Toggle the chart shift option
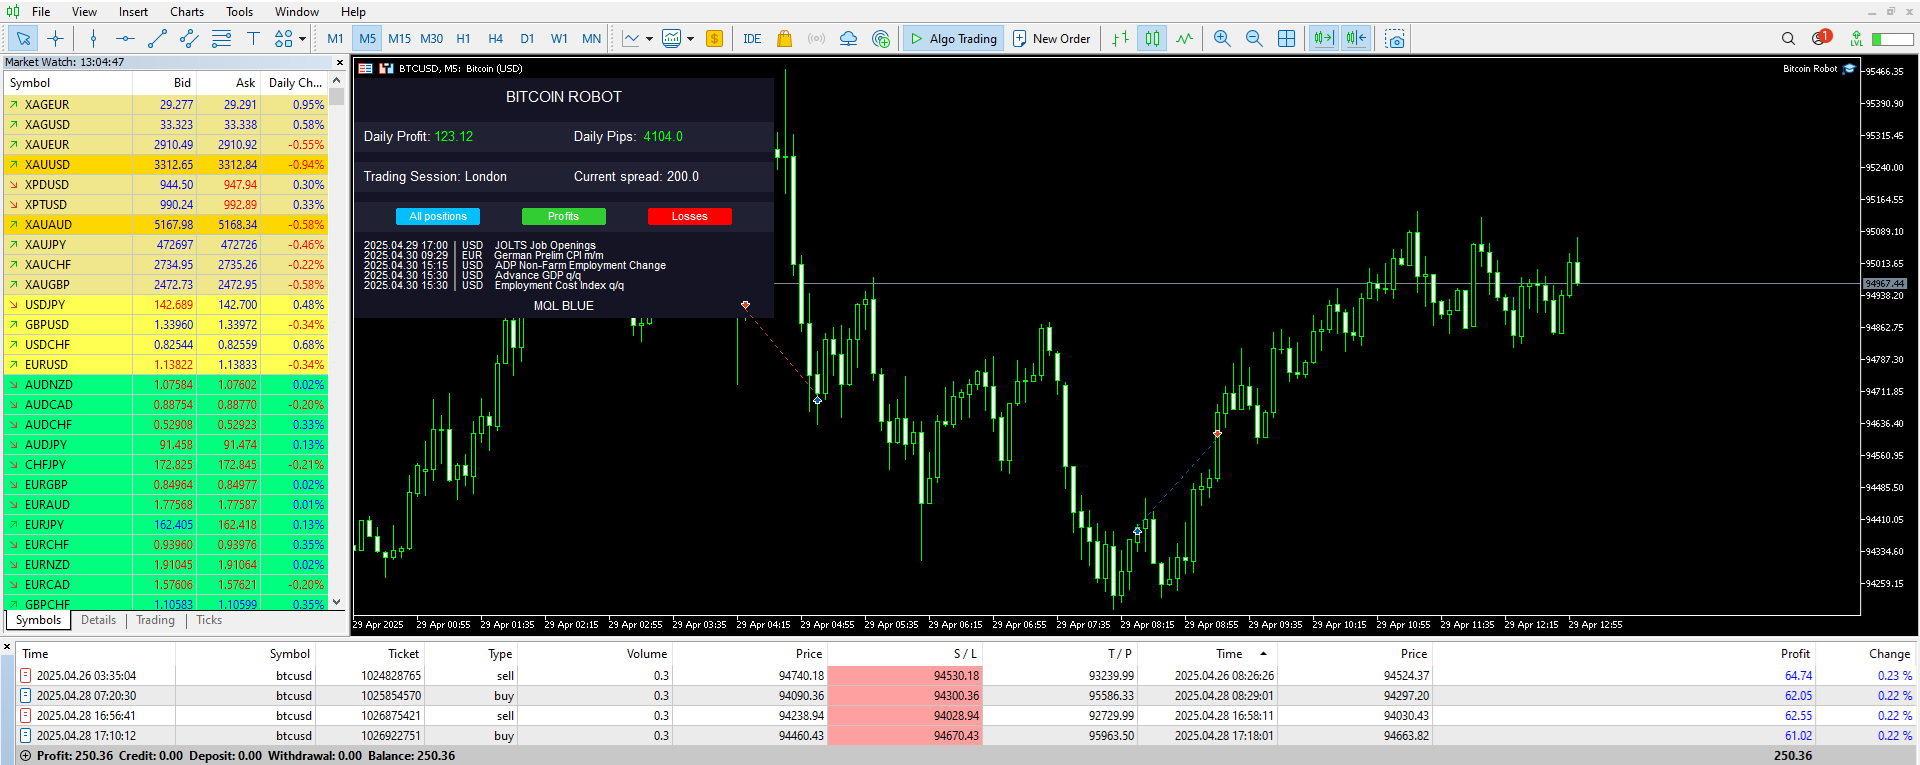This screenshot has width=1920, height=765. coord(1356,39)
